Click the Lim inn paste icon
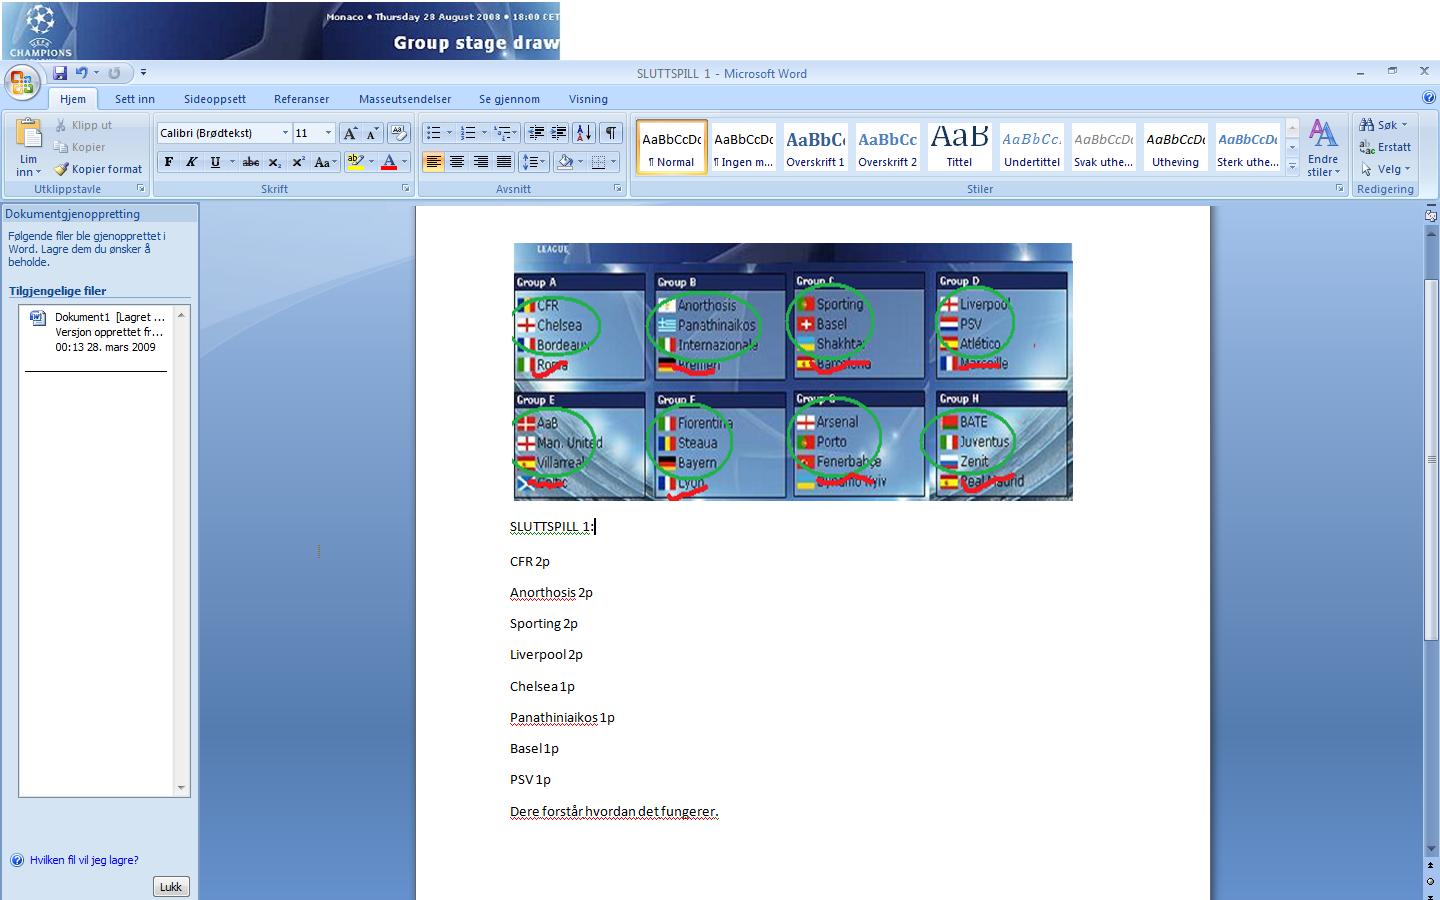The image size is (1440, 900). (x=29, y=134)
